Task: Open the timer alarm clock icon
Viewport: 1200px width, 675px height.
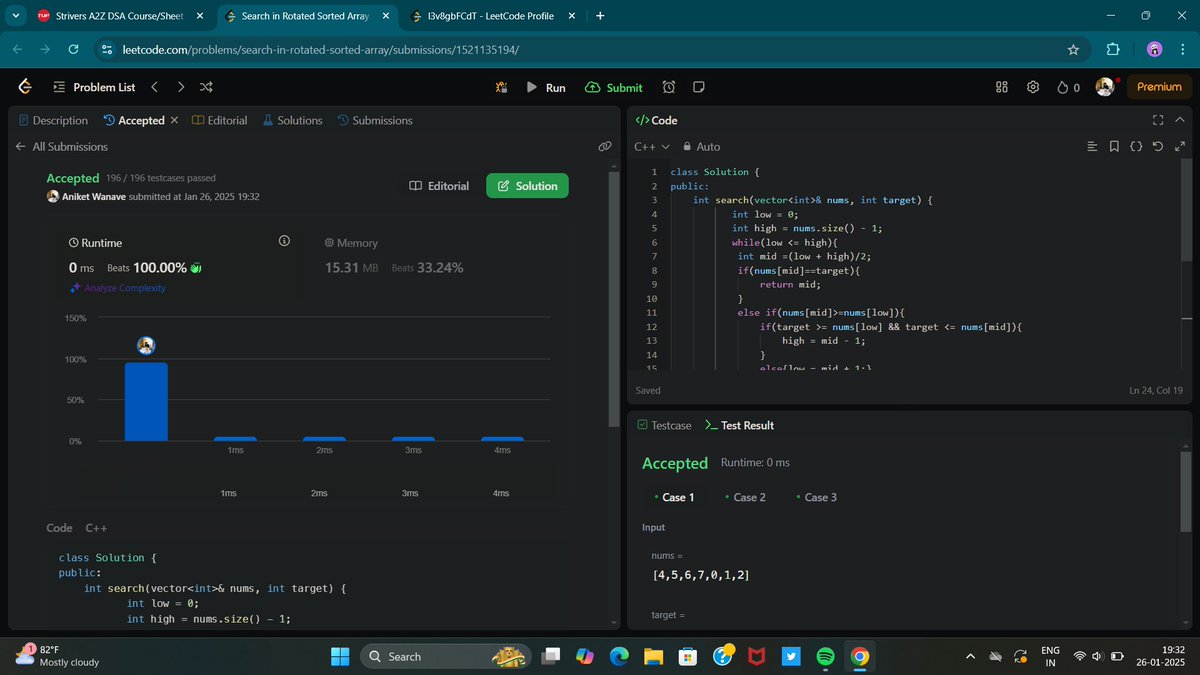Action: 669,87
